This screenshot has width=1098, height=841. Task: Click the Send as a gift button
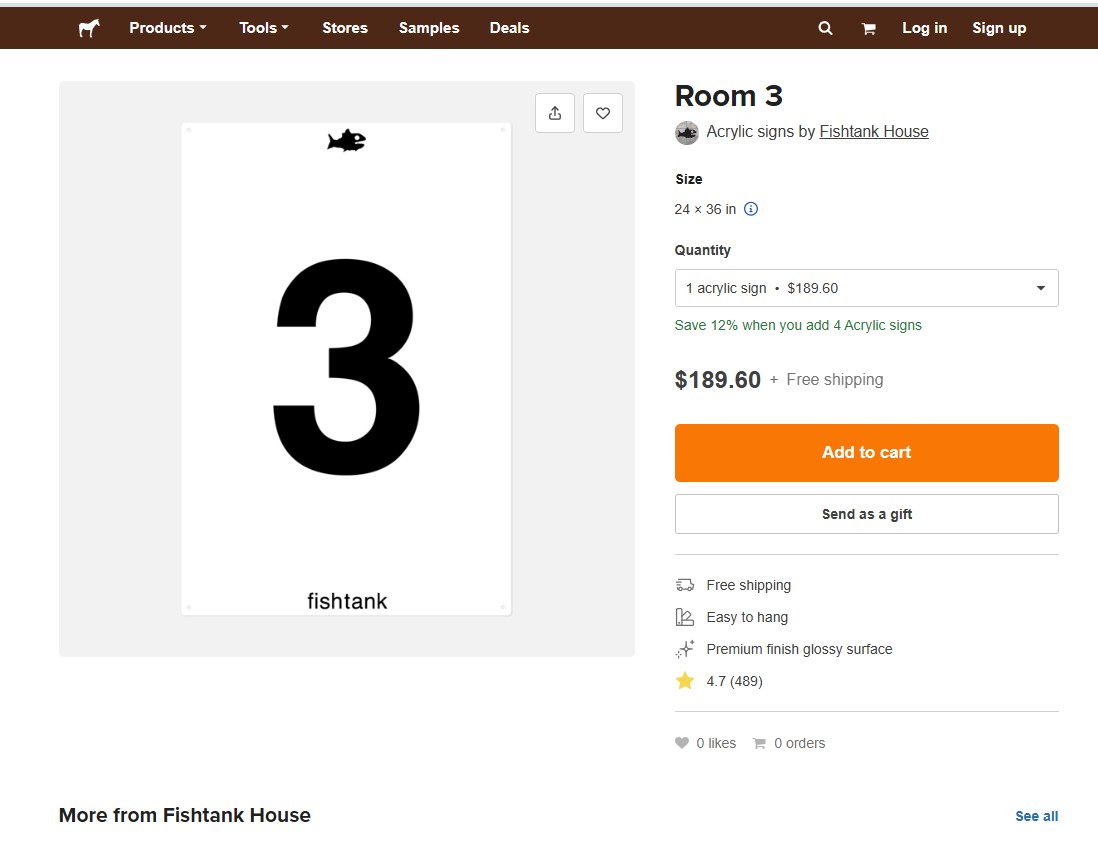[866, 514]
